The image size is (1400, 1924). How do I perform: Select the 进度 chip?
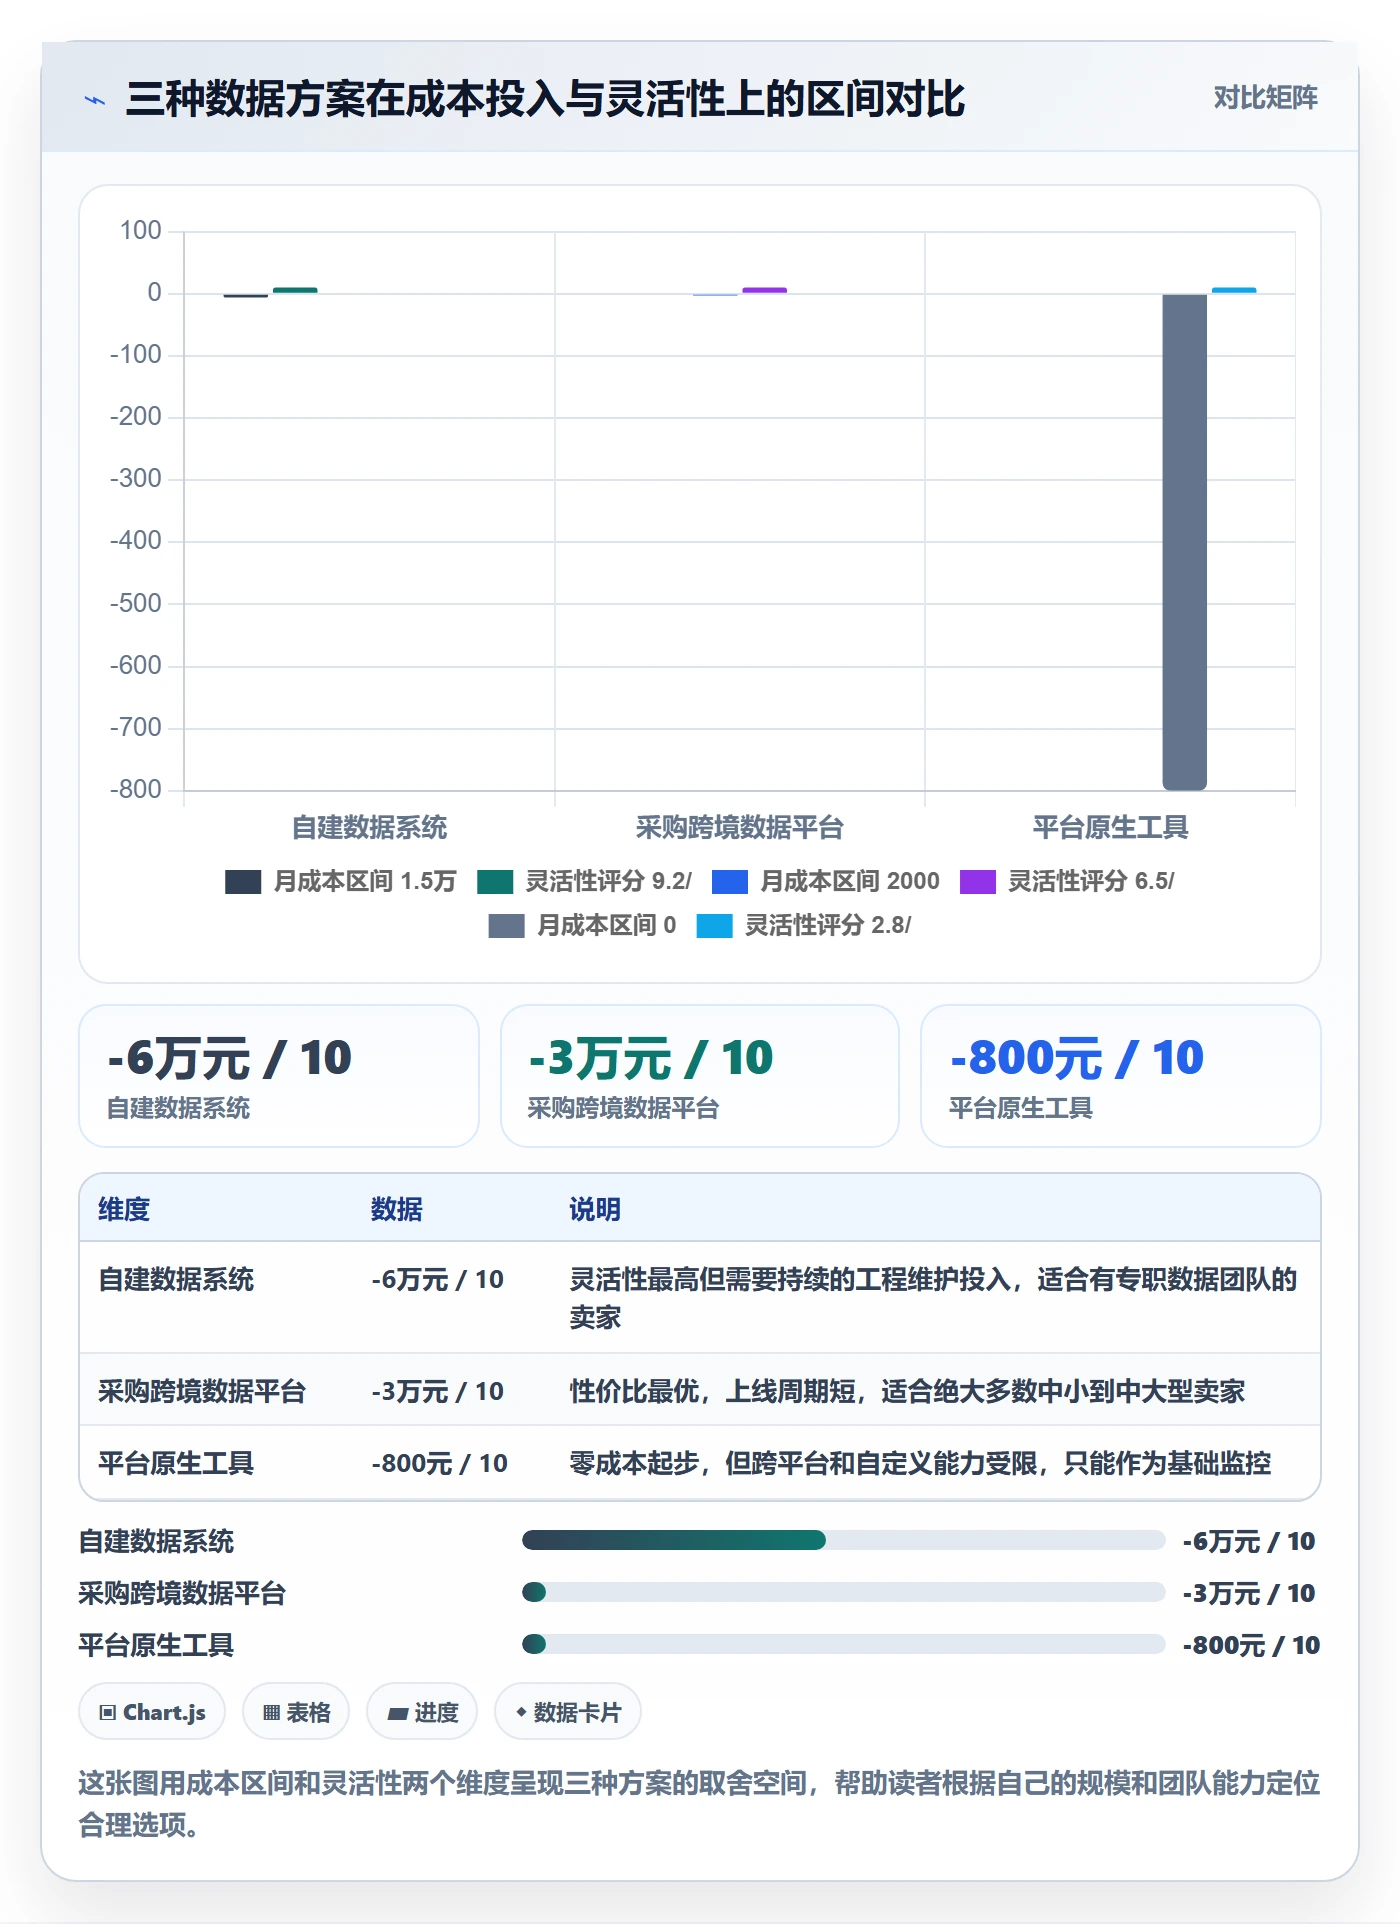(422, 1712)
